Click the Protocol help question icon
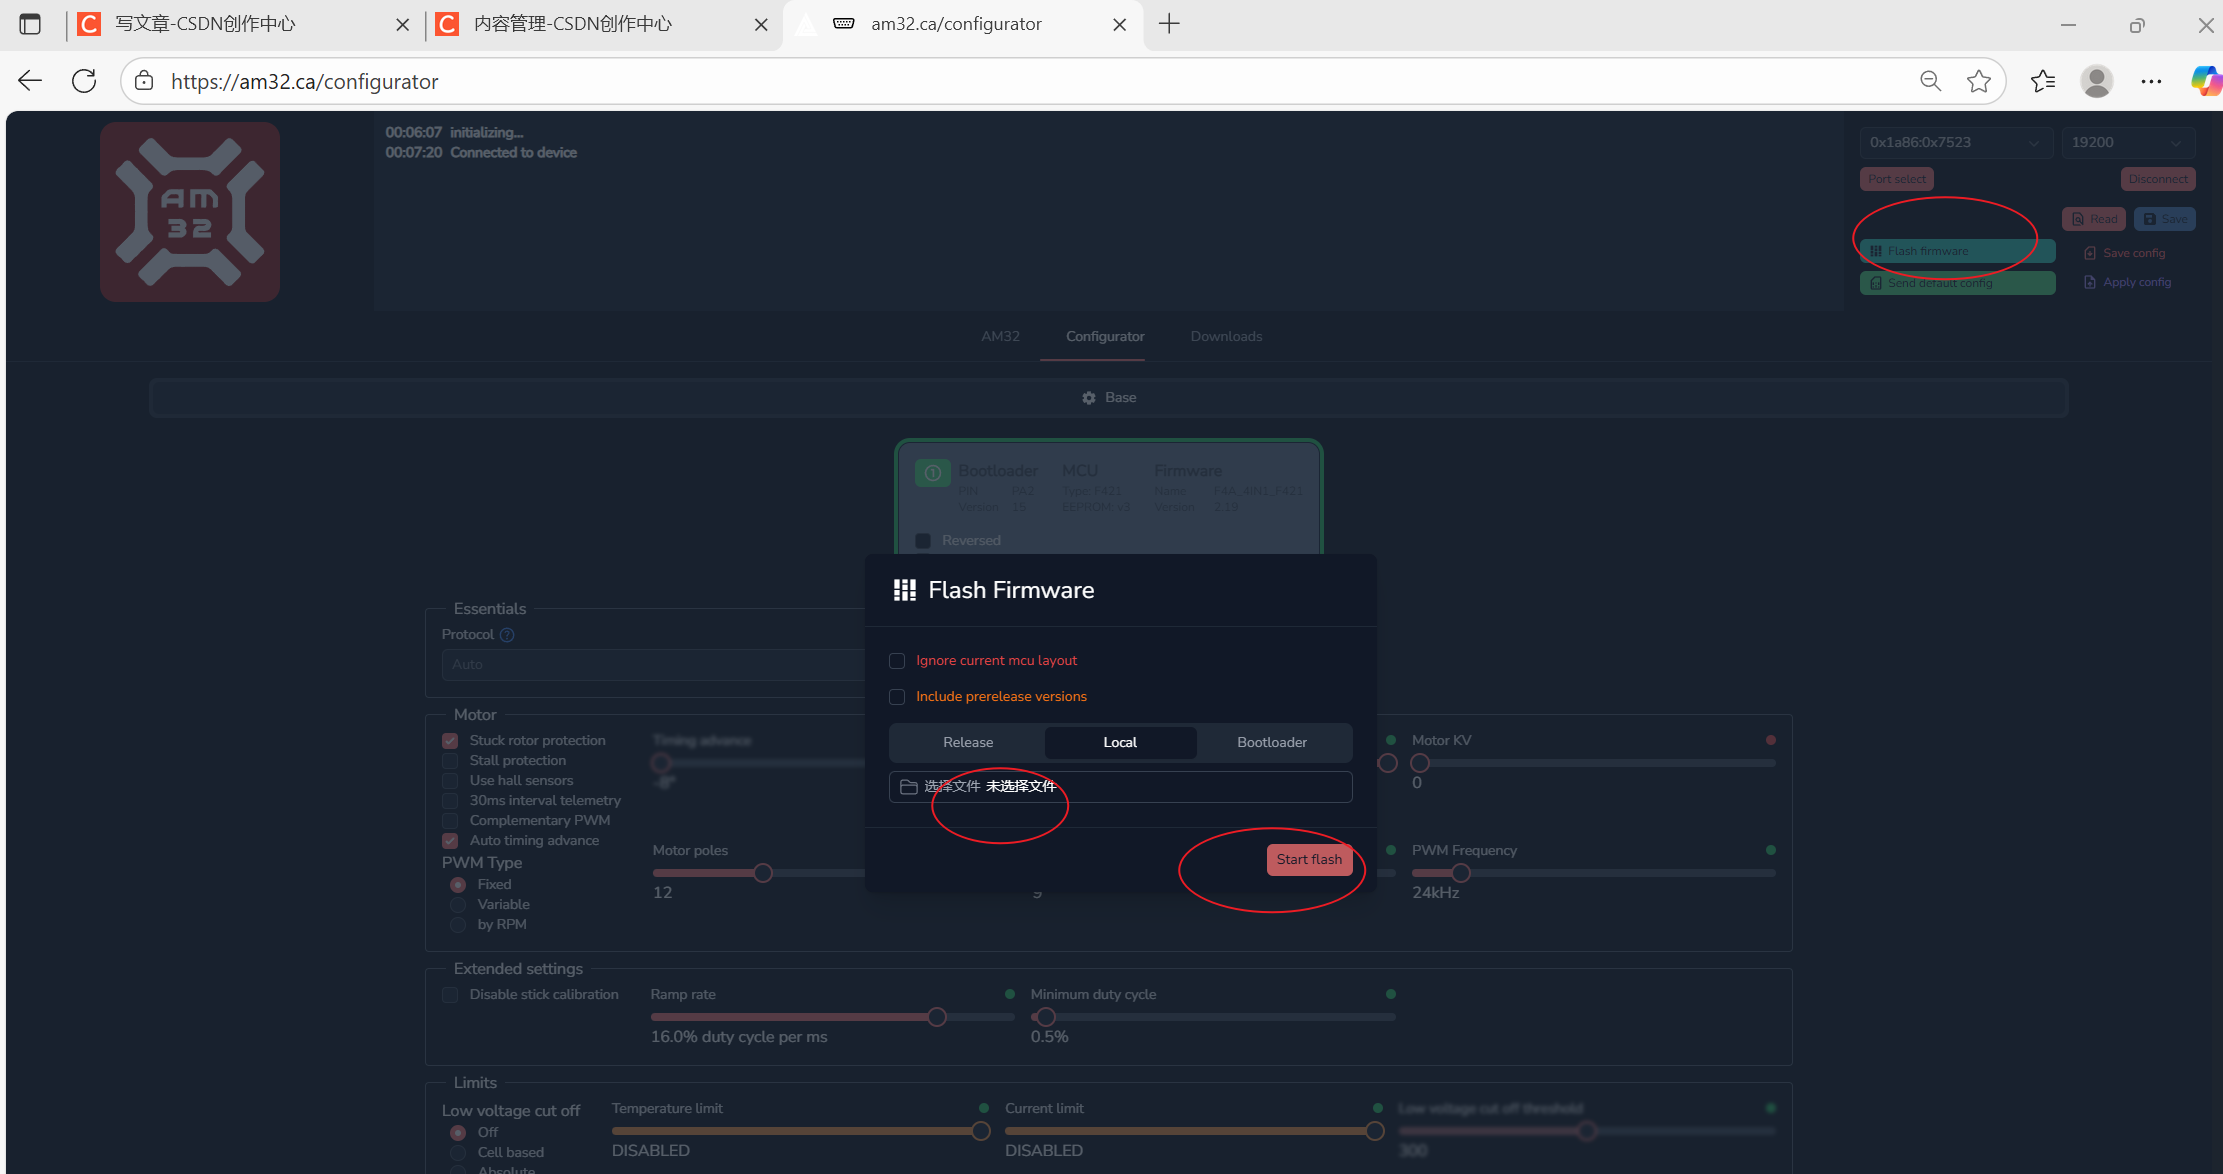The height and width of the screenshot is (1174, 2223). coord(507,635)
